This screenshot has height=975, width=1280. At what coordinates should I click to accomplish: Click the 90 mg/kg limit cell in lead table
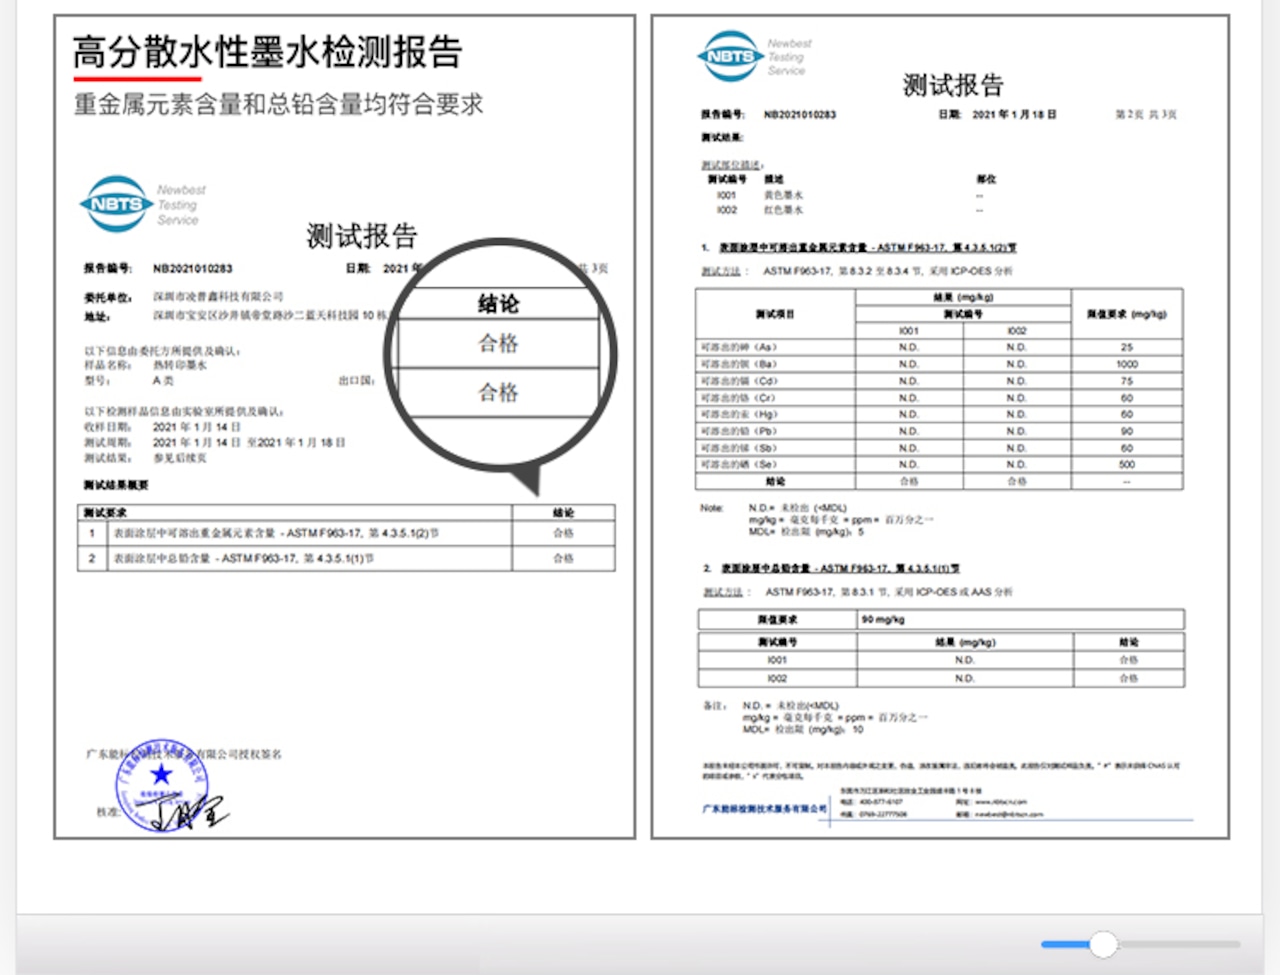pyautogui.click(x=1020, y=619)
